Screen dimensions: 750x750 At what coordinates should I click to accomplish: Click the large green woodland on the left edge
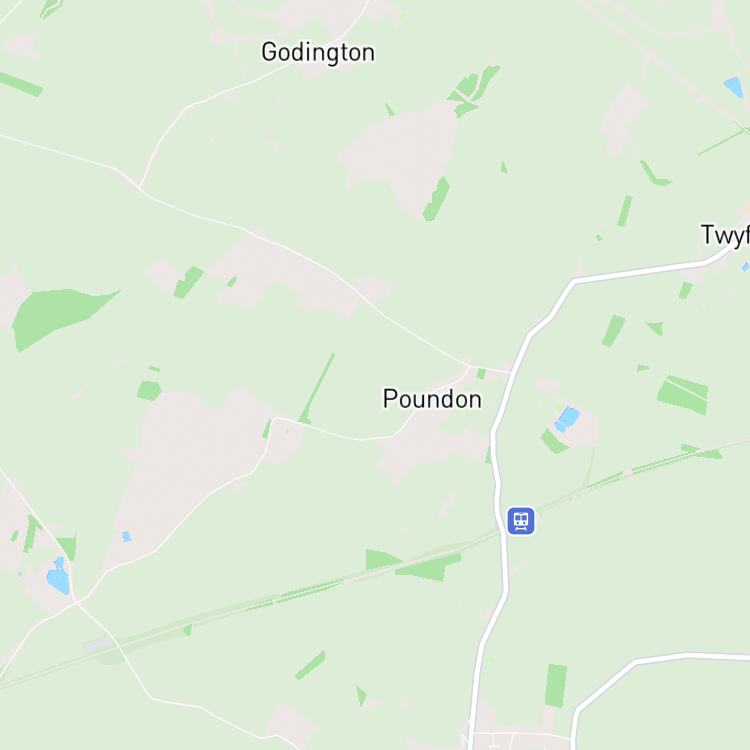point(60,317)
